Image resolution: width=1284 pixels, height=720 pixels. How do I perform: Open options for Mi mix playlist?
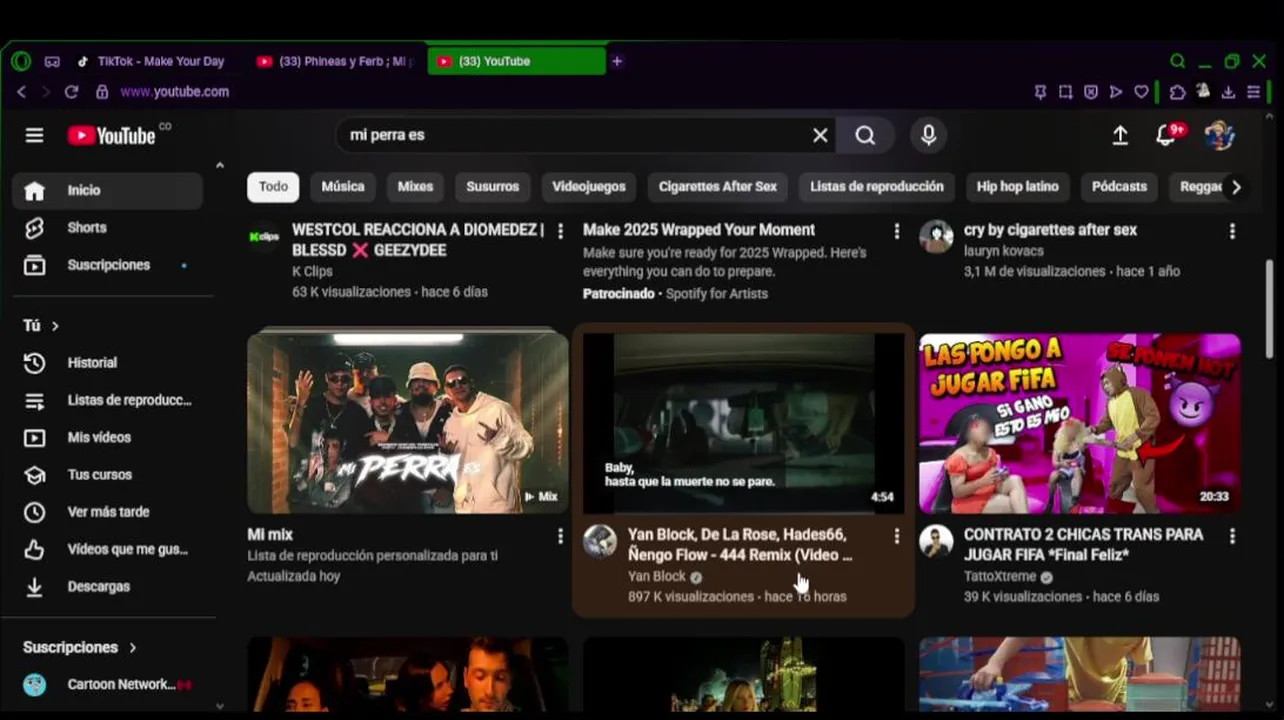click(560, 536)
